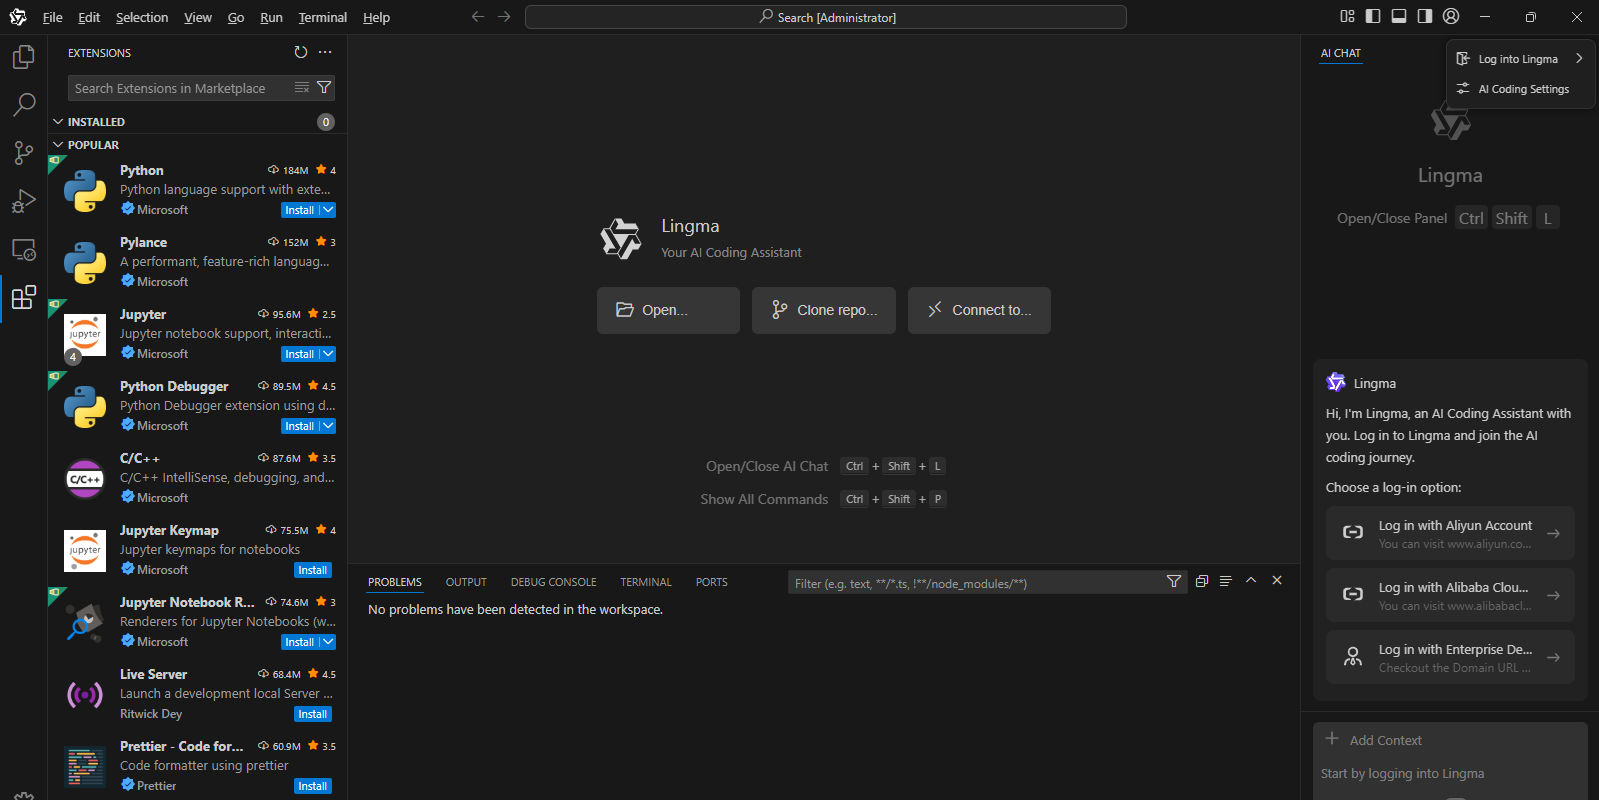Screen dimensions: 1599x800
Task: Click the Clone repo... button
Action: [823, 310]
